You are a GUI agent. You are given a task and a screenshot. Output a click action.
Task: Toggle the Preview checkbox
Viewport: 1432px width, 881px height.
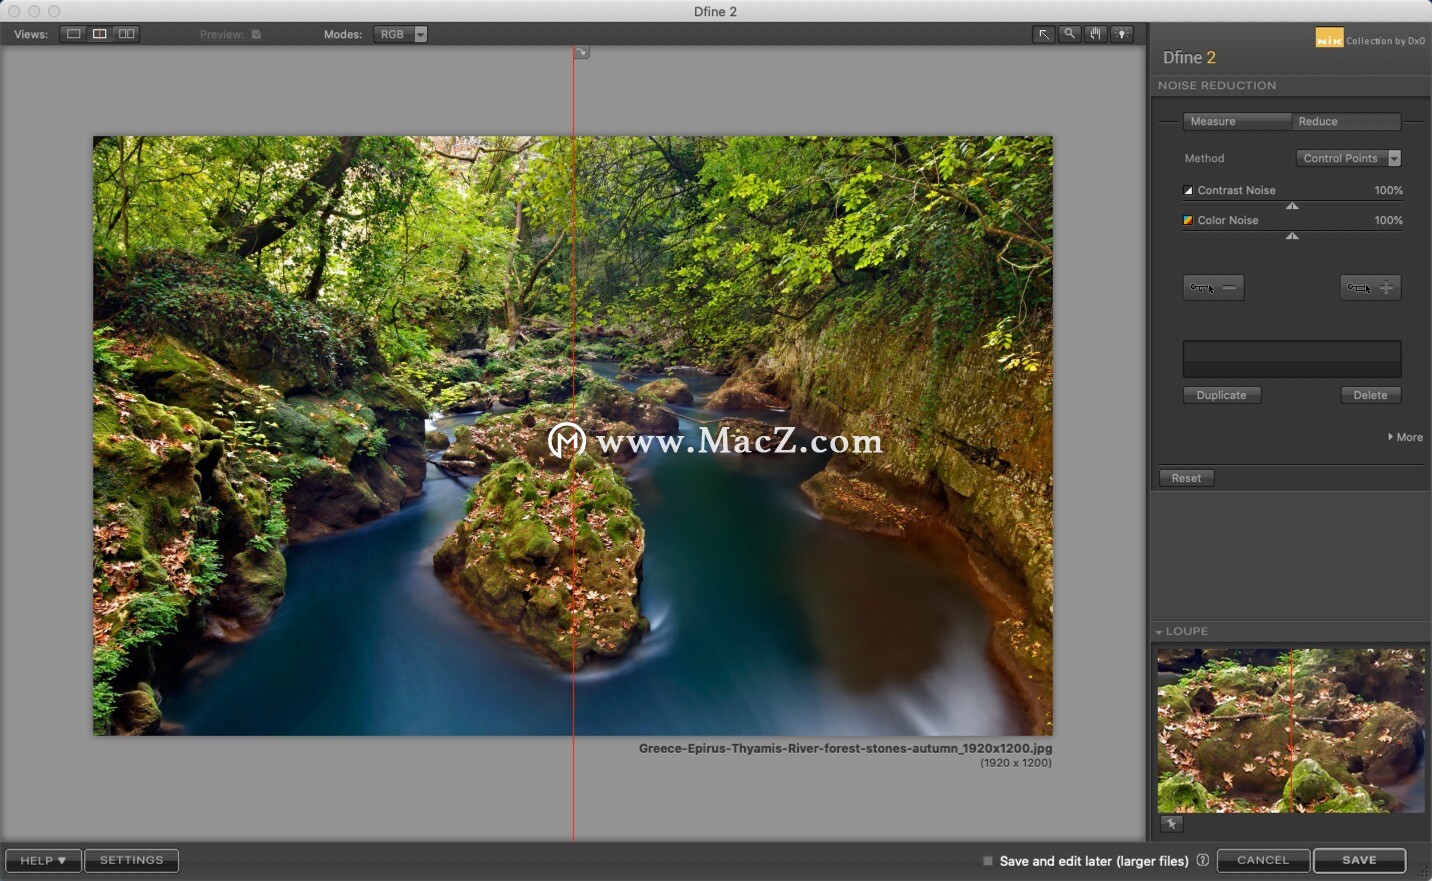tap(256, 34)
